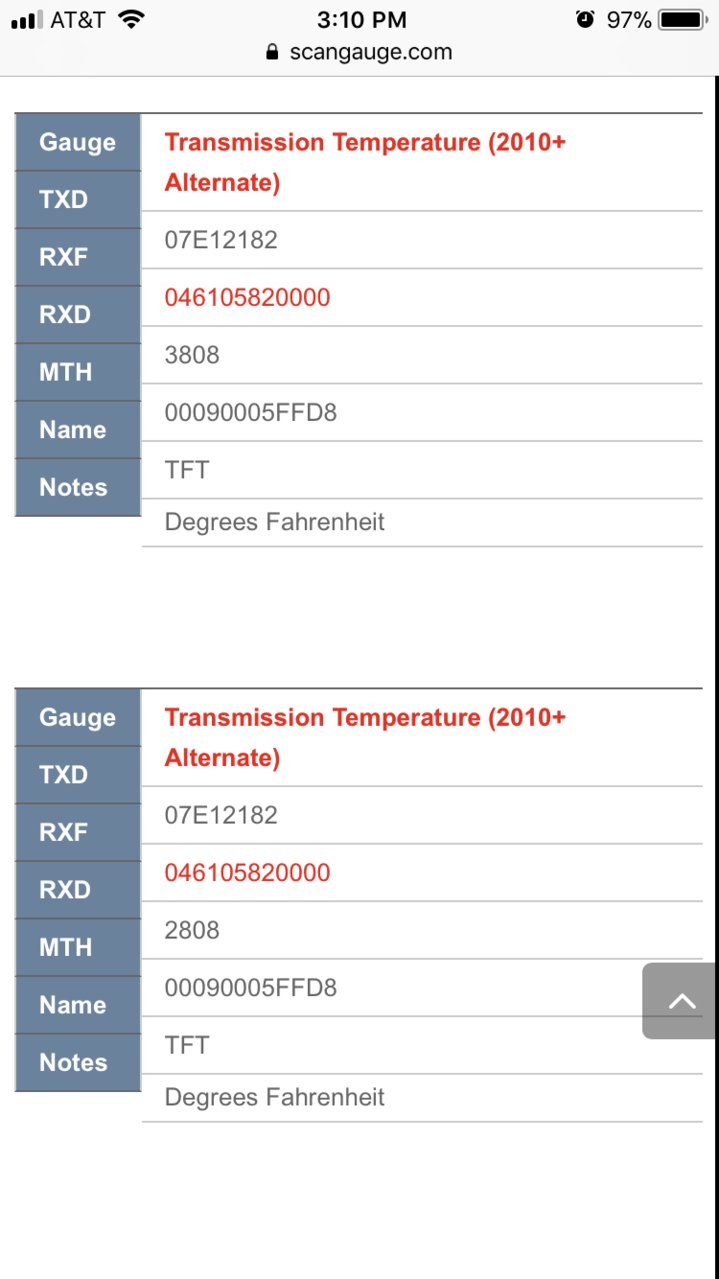Tap the 3808 value in first table

point(192,354)
